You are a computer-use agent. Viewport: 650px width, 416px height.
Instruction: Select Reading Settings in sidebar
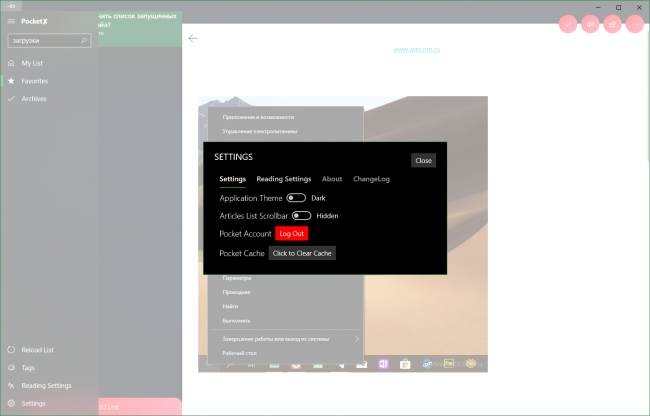pos(46,385)
